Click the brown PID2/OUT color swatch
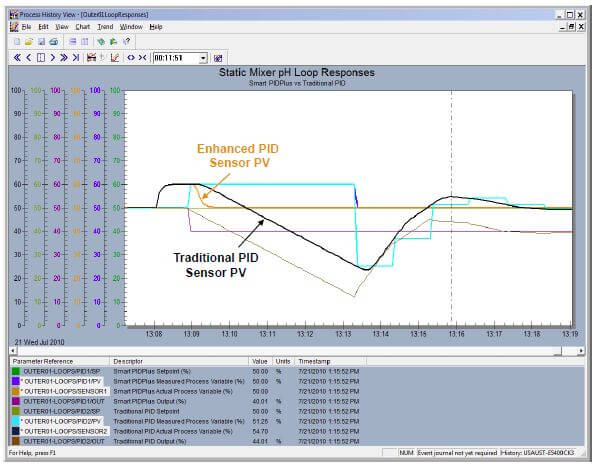The height and width of the screenshot is (468, 598). (16, 441)
